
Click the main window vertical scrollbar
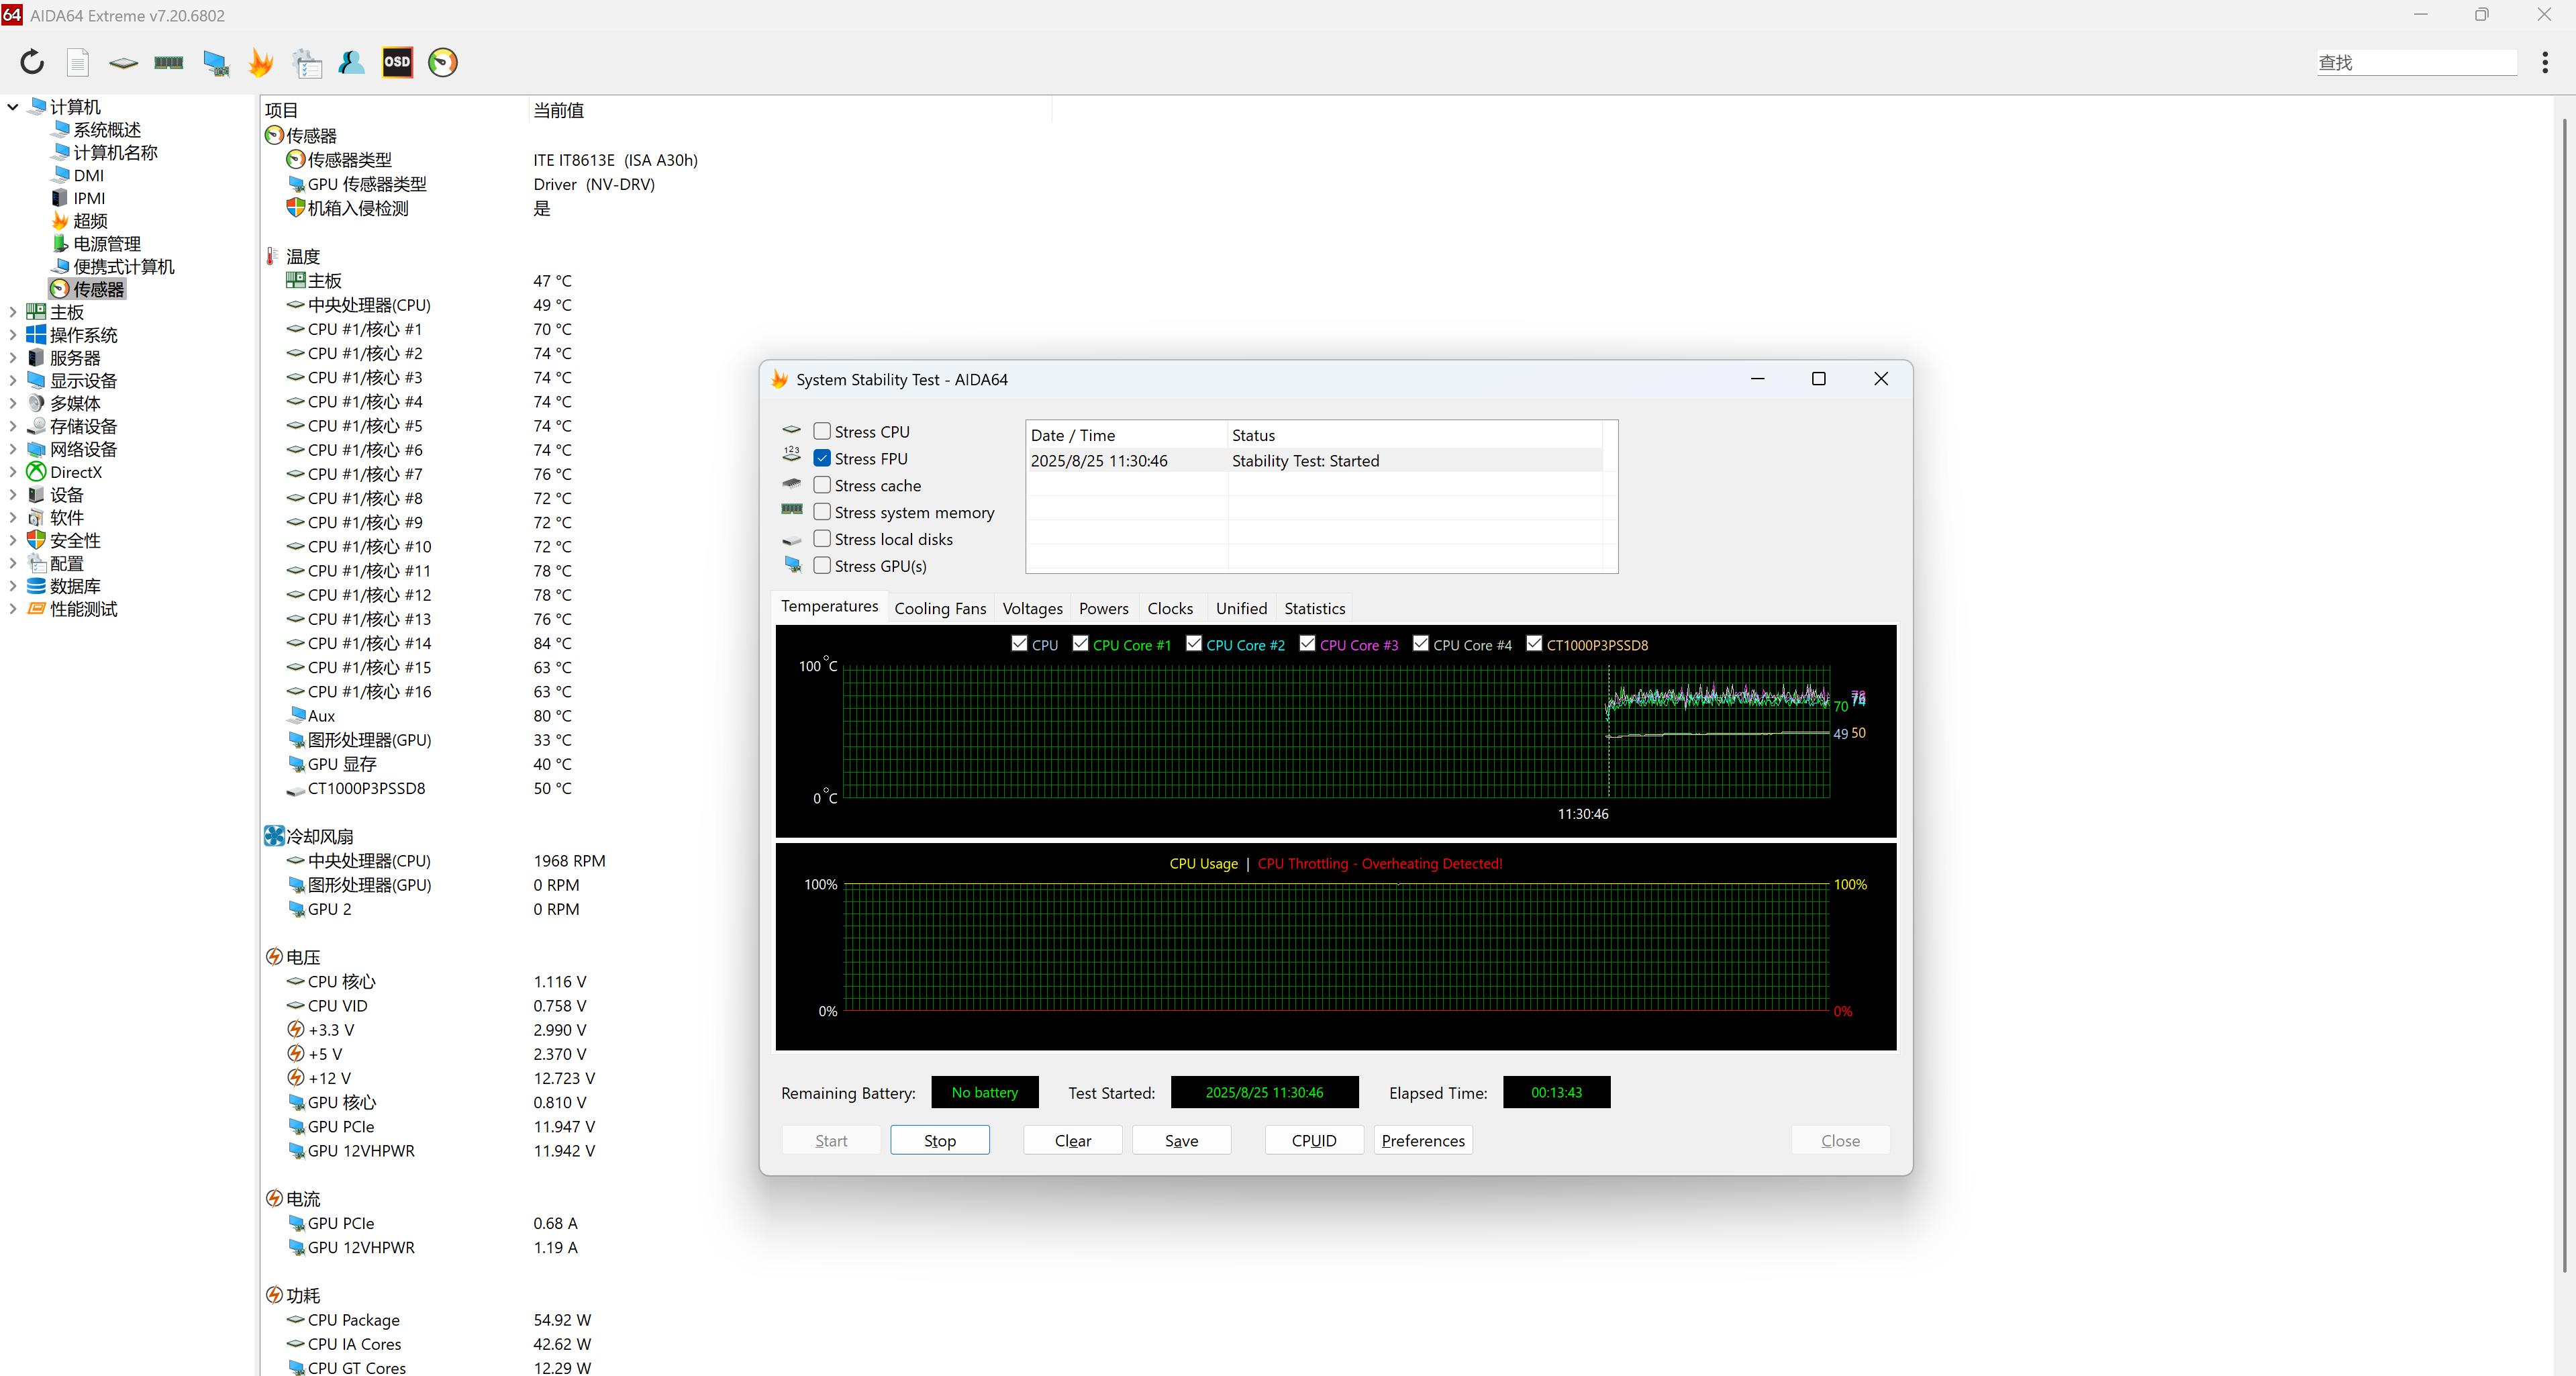click(x=2564, y=695)
